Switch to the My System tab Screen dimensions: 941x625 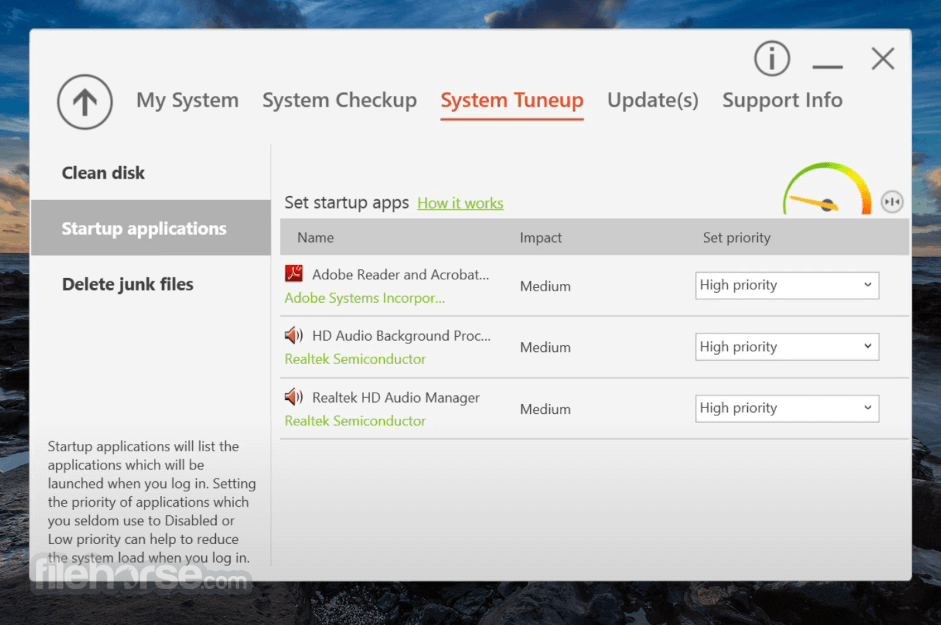(187, 100)
